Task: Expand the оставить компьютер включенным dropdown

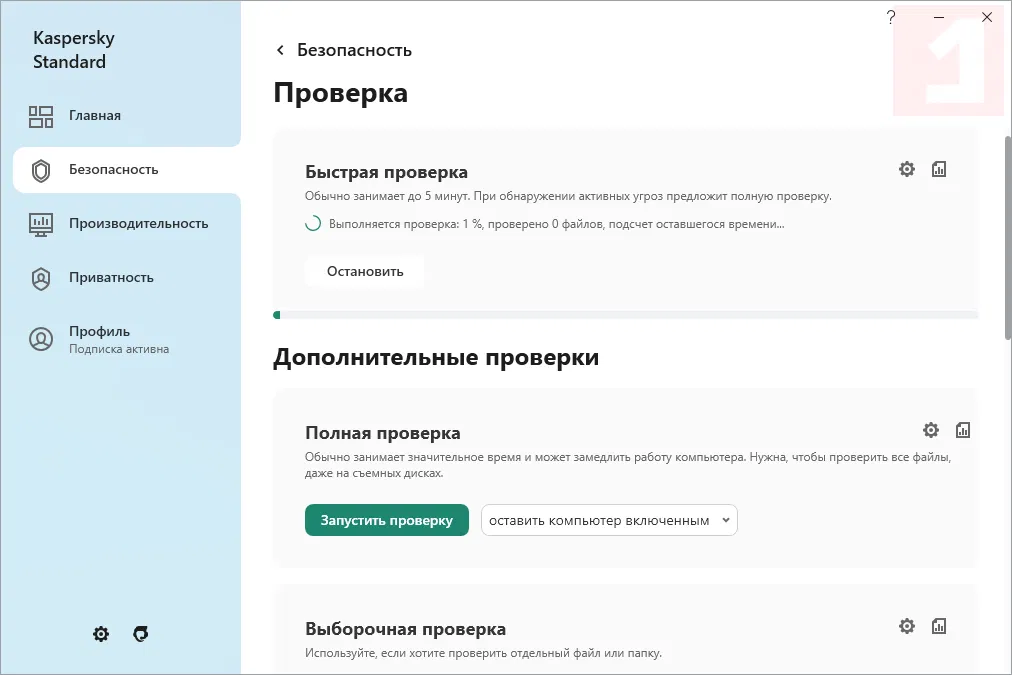Action: (x=609, y=520)
